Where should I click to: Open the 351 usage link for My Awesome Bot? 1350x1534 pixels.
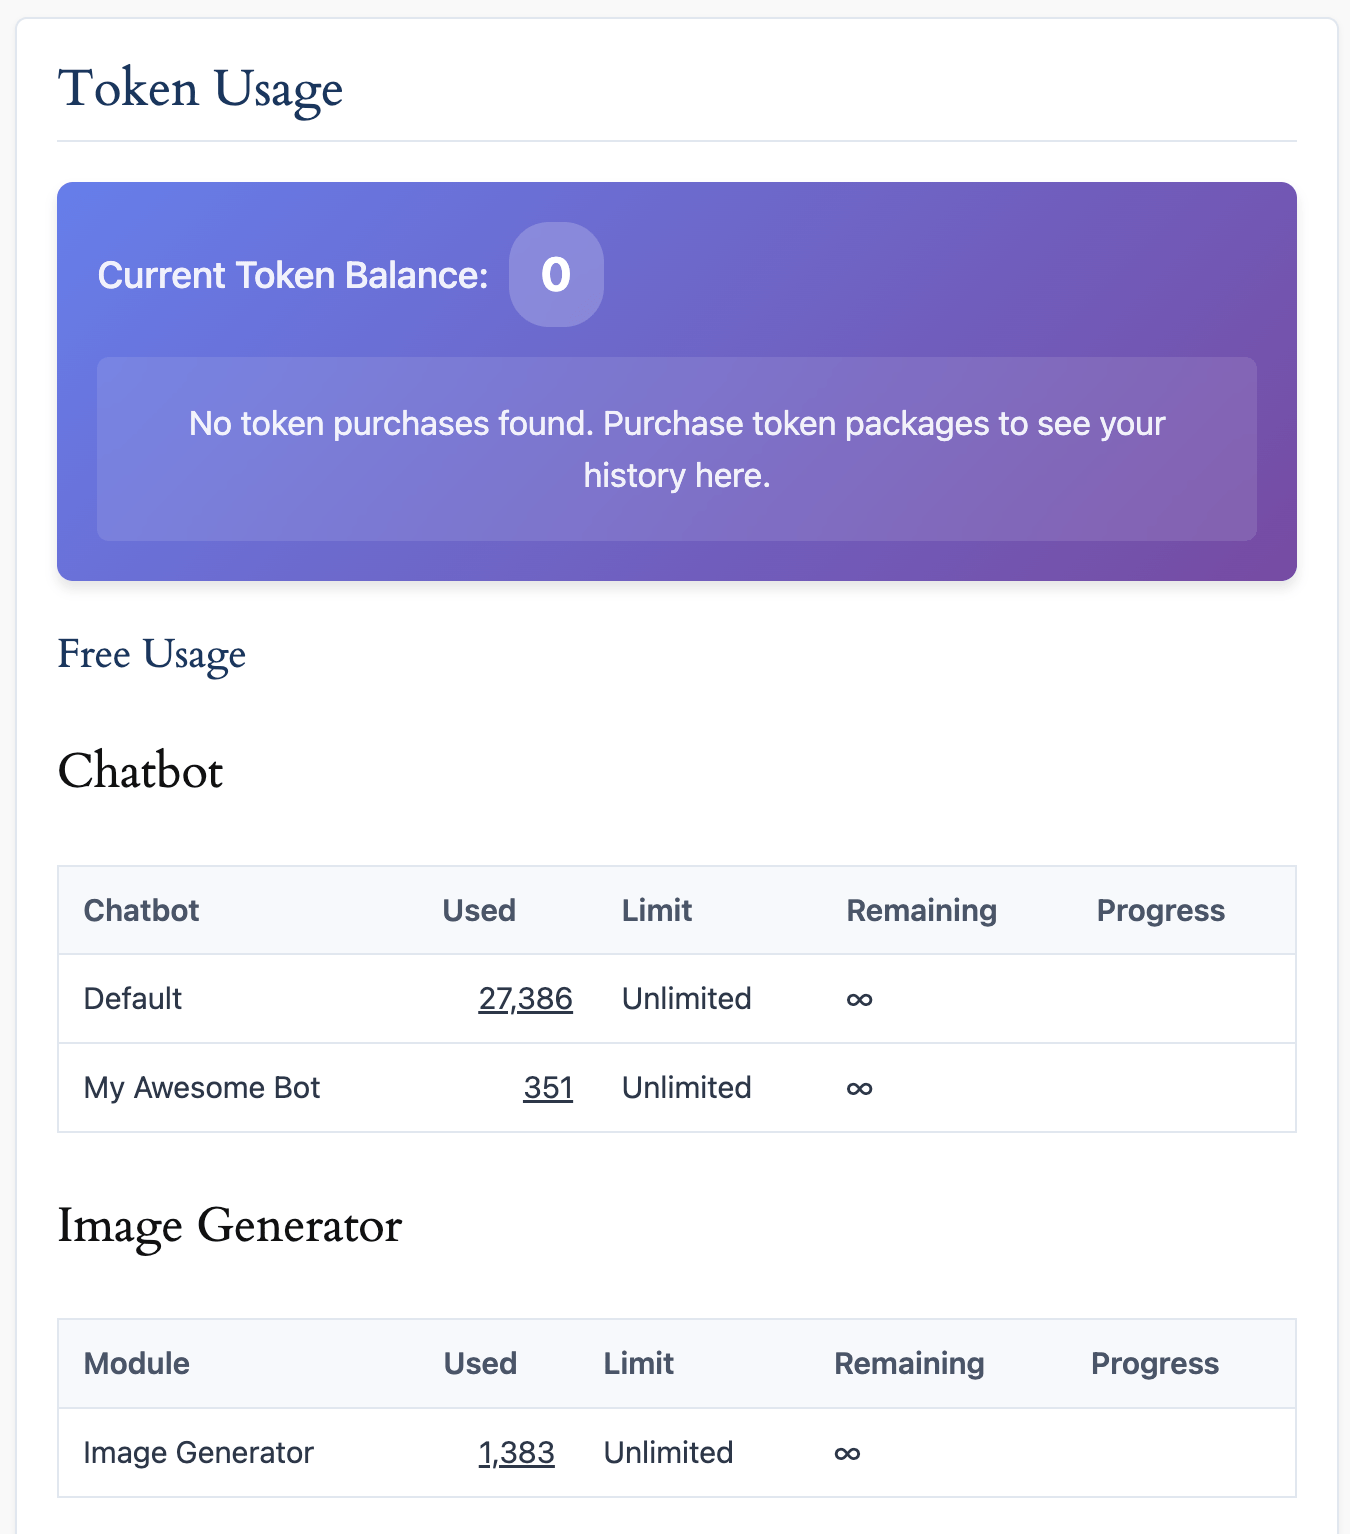pos(548,1087)
